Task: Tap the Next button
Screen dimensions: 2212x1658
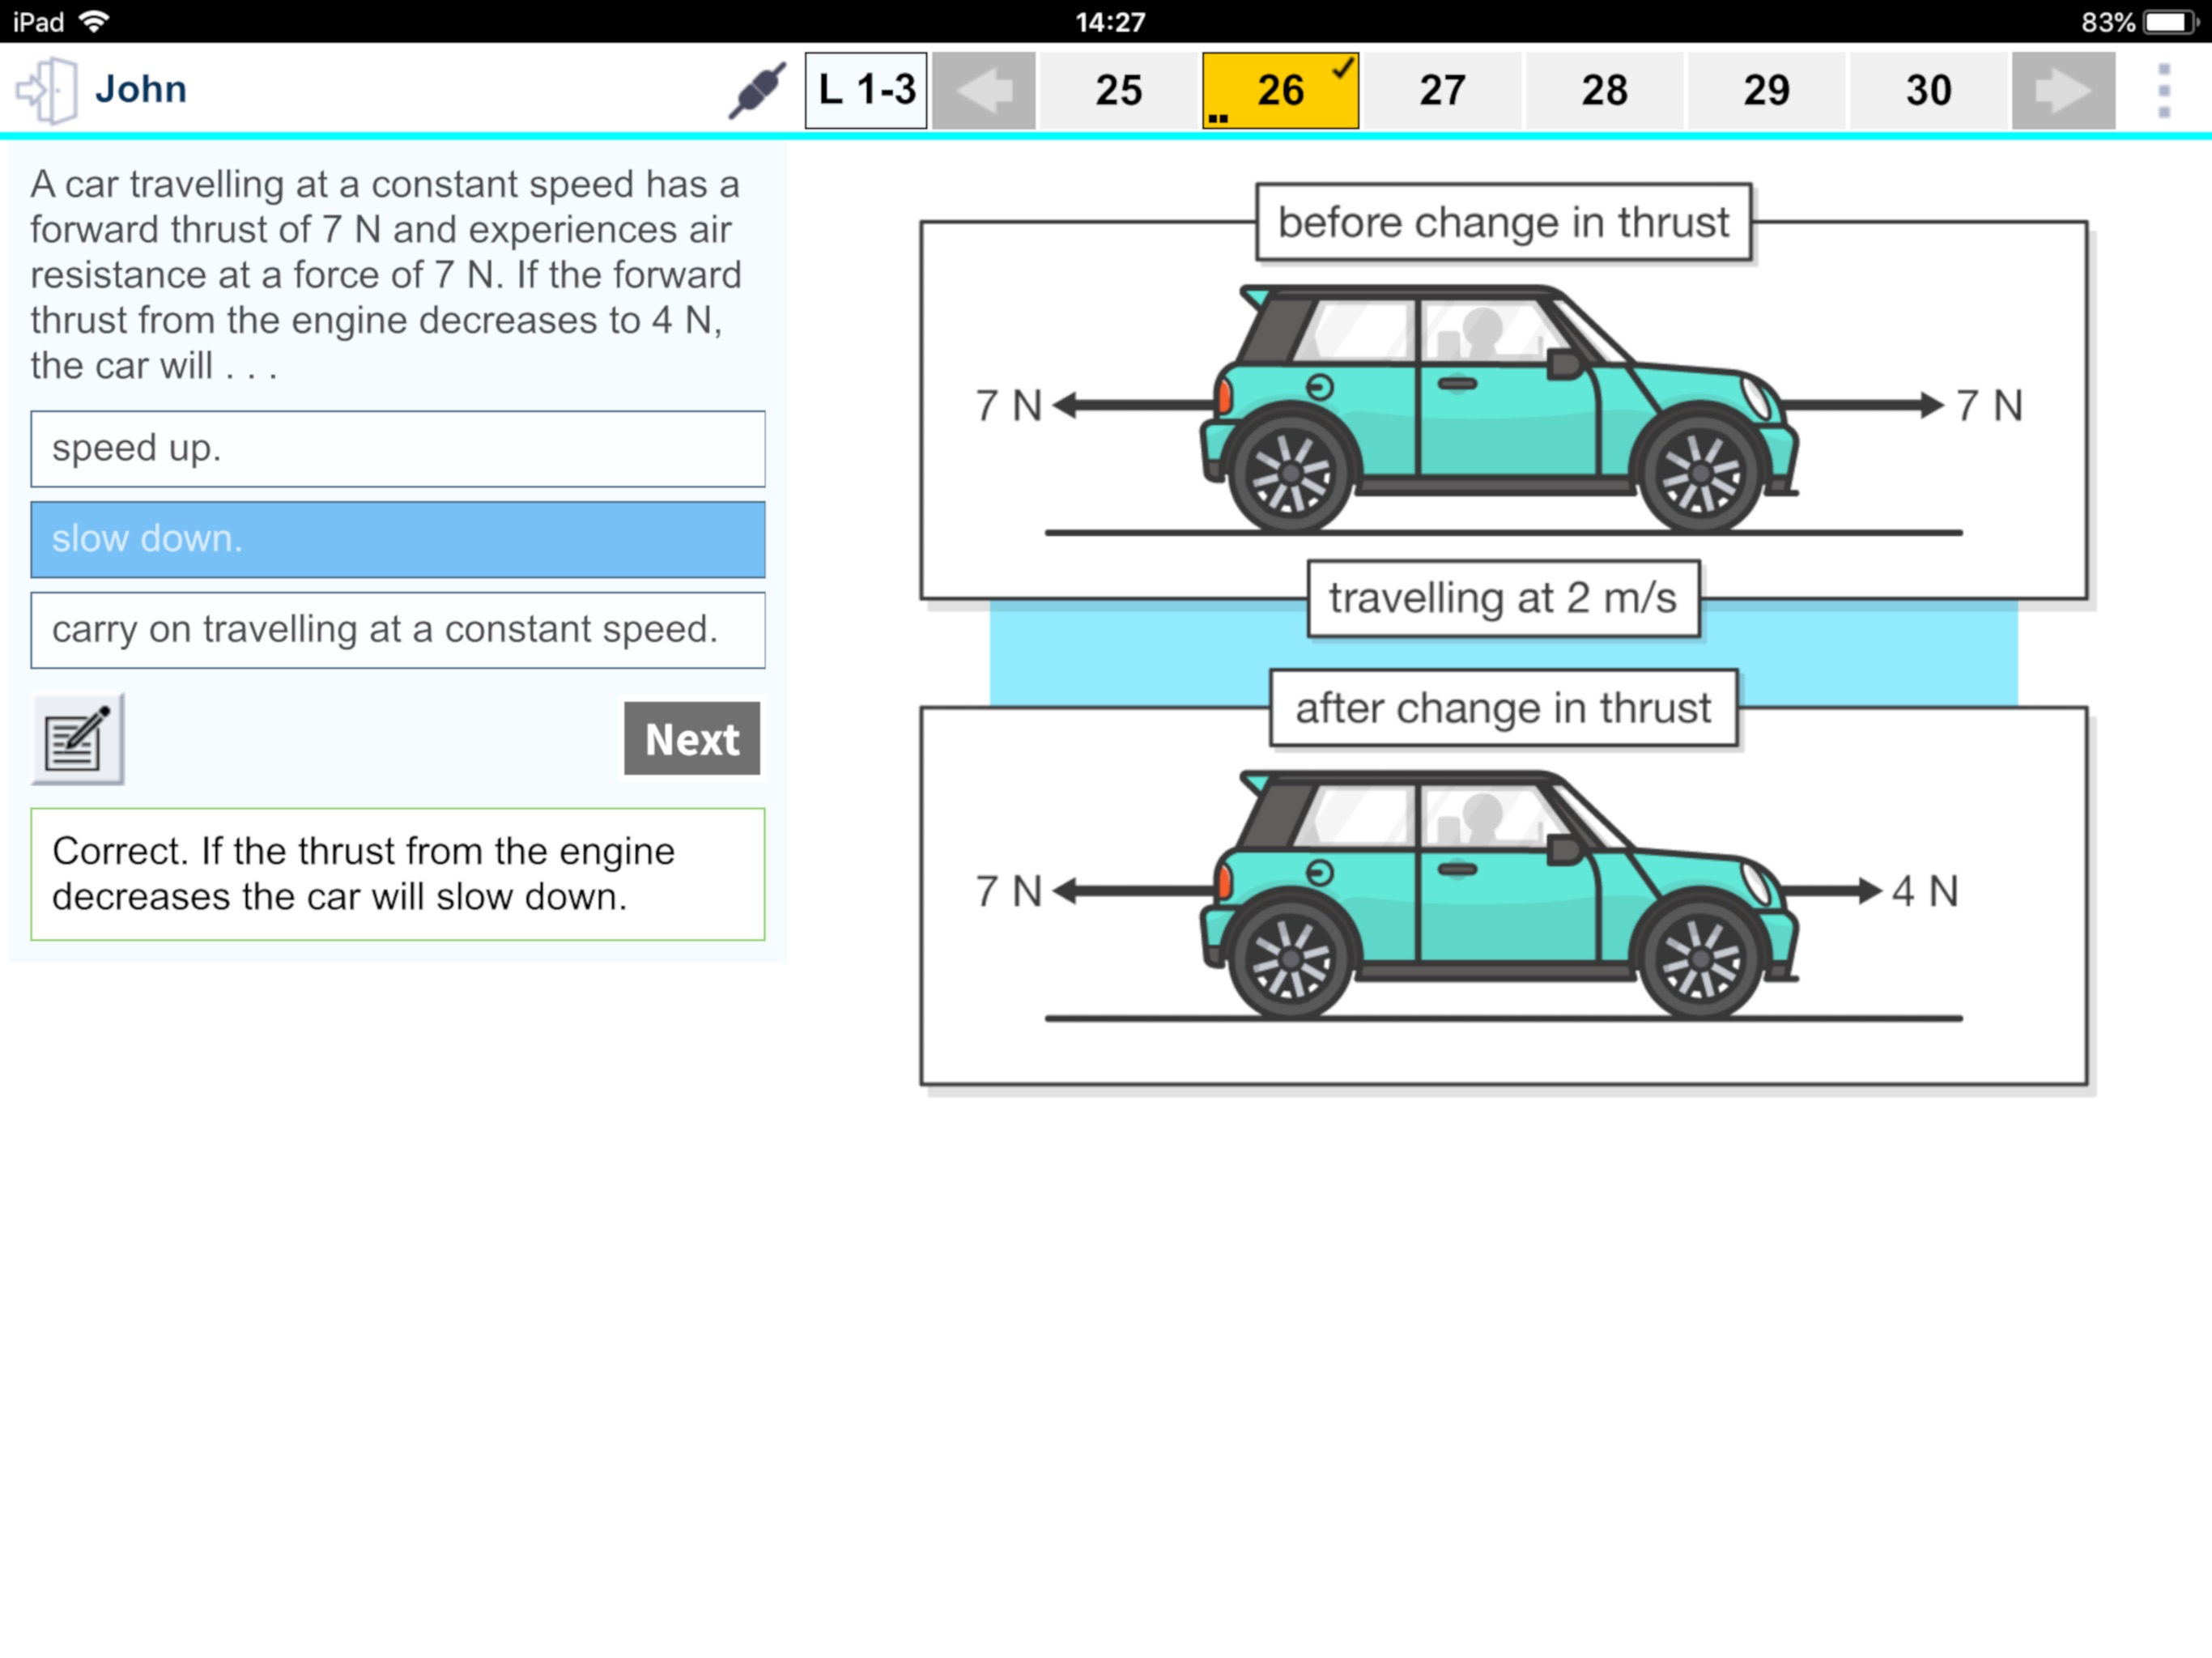Action: coord(692,739)
